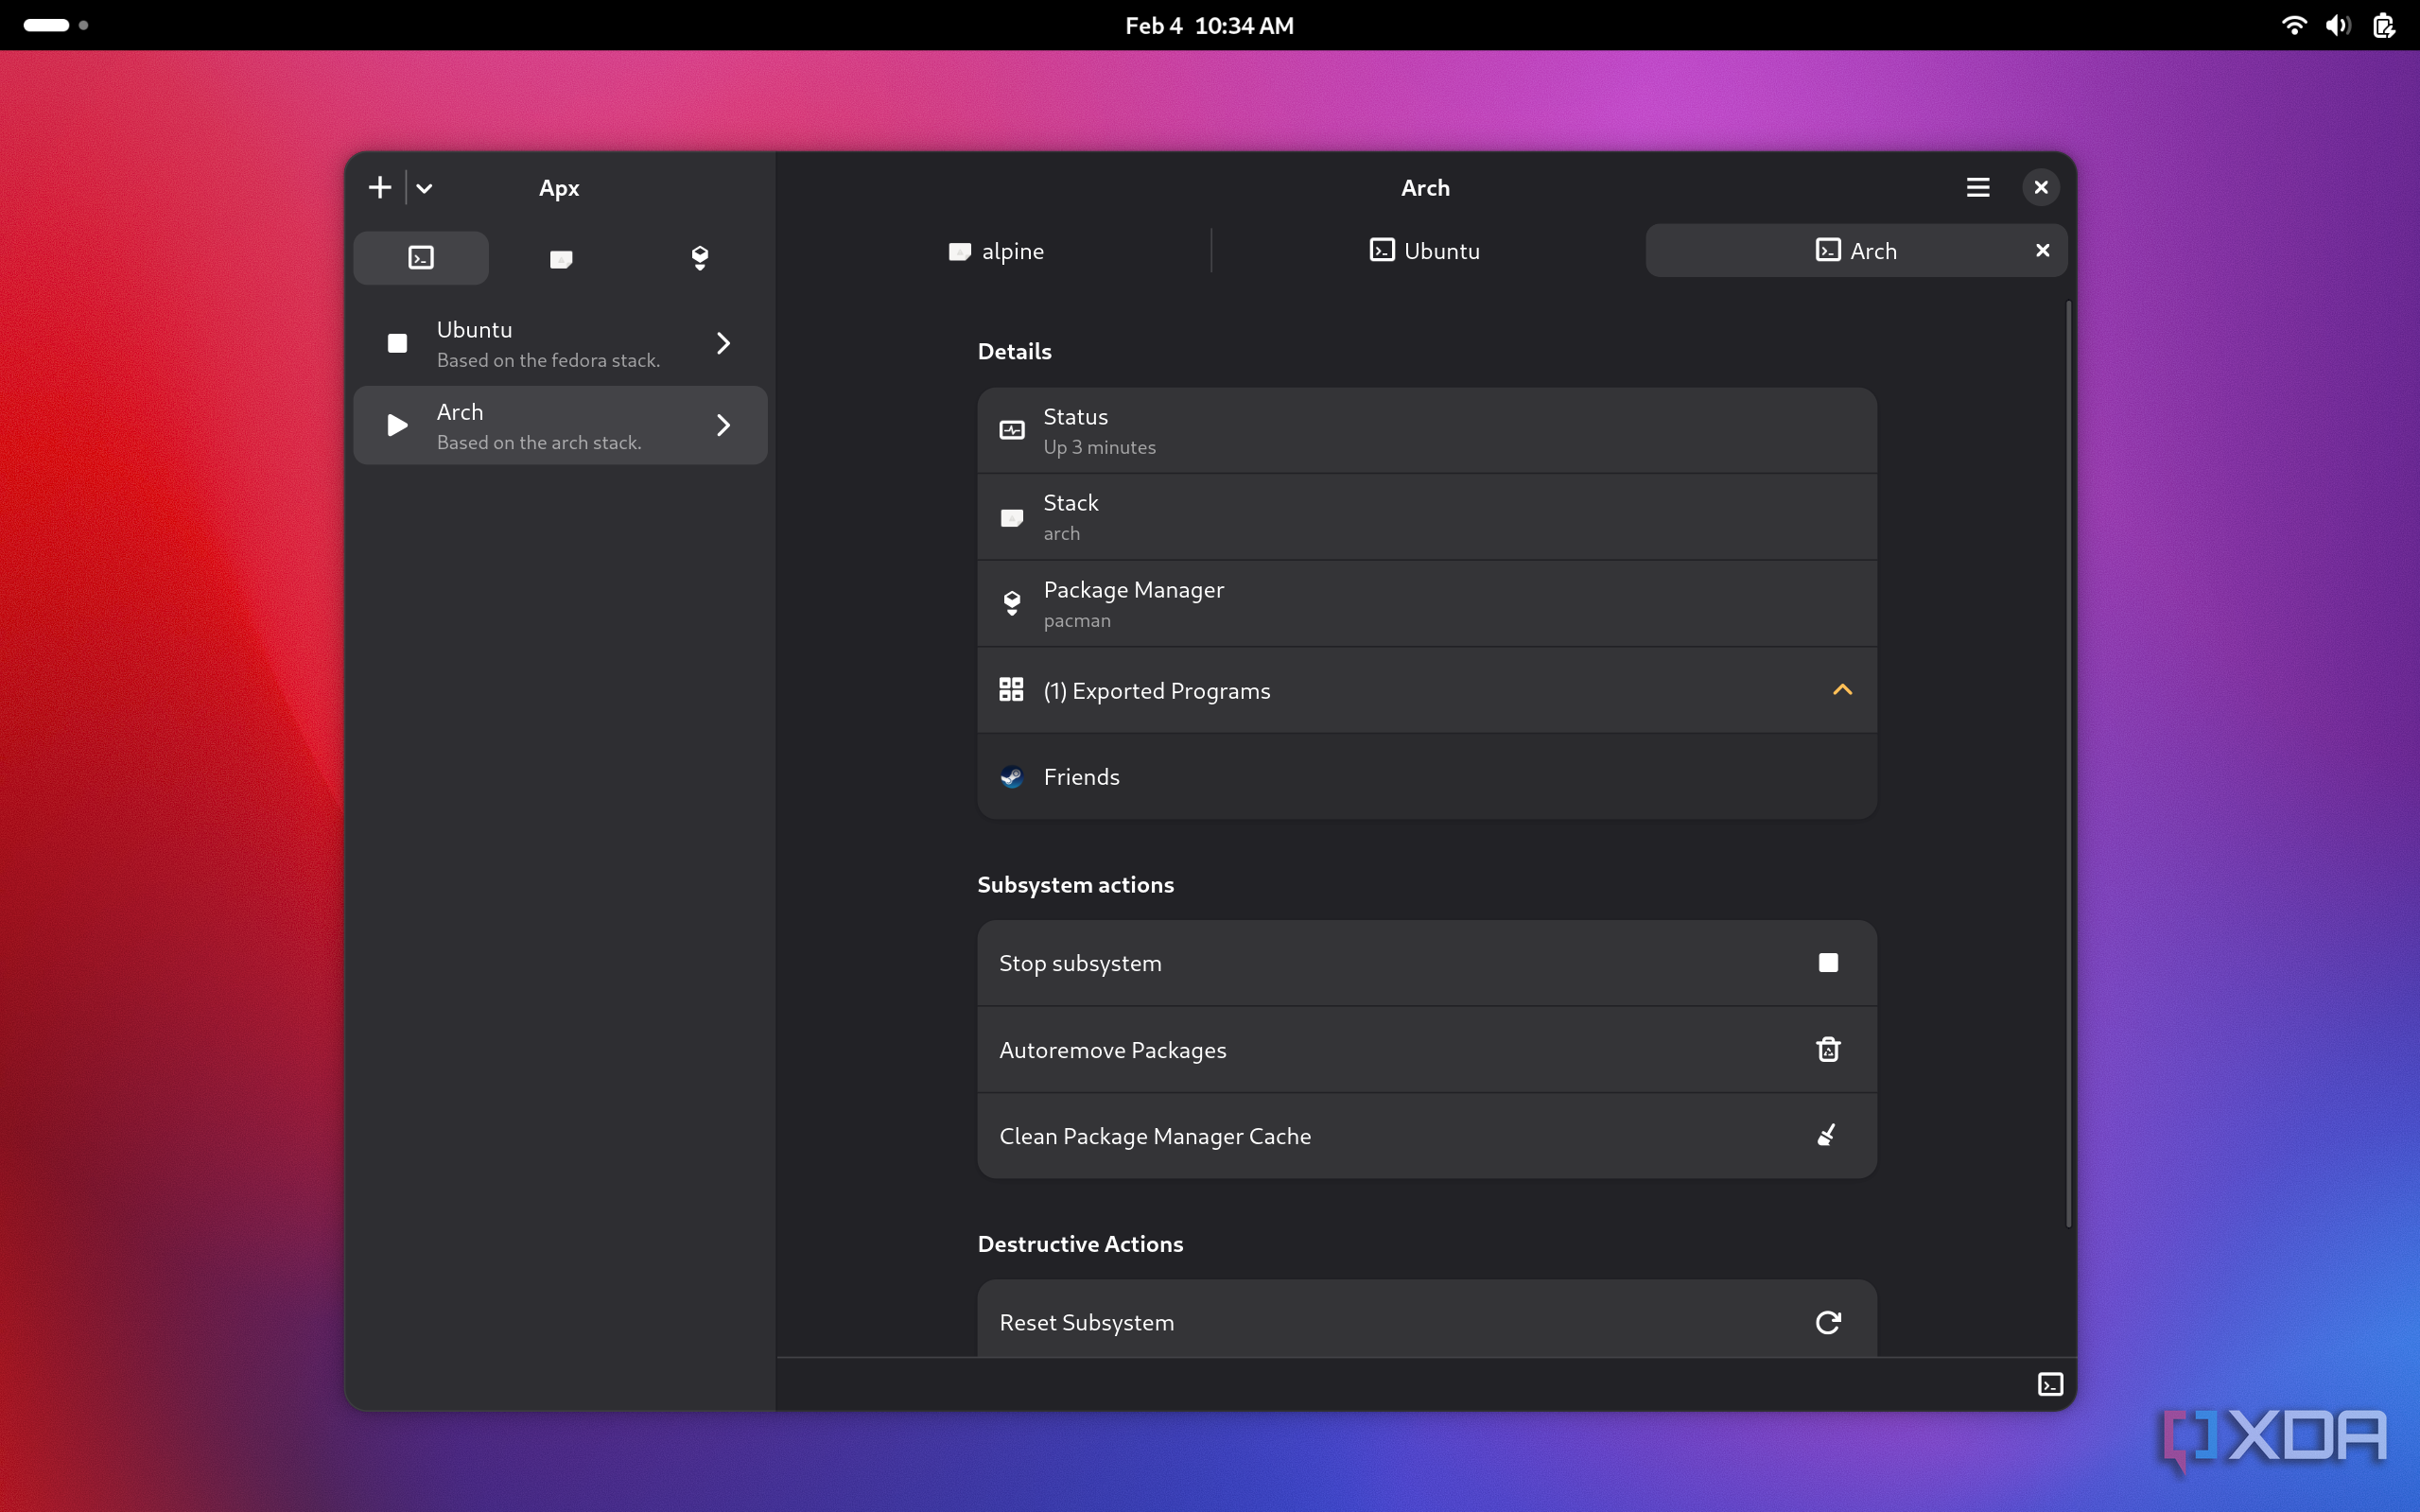This screenshot has width=2420, height=1512.
Task: Click the broom icon for cache cleaning
Action: point(1827,1136)
